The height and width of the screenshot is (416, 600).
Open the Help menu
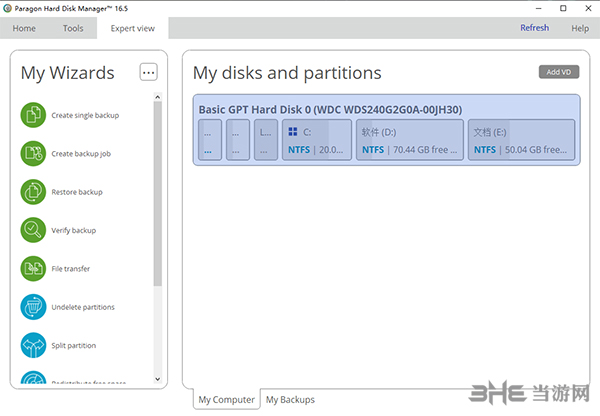pos(580,28)
